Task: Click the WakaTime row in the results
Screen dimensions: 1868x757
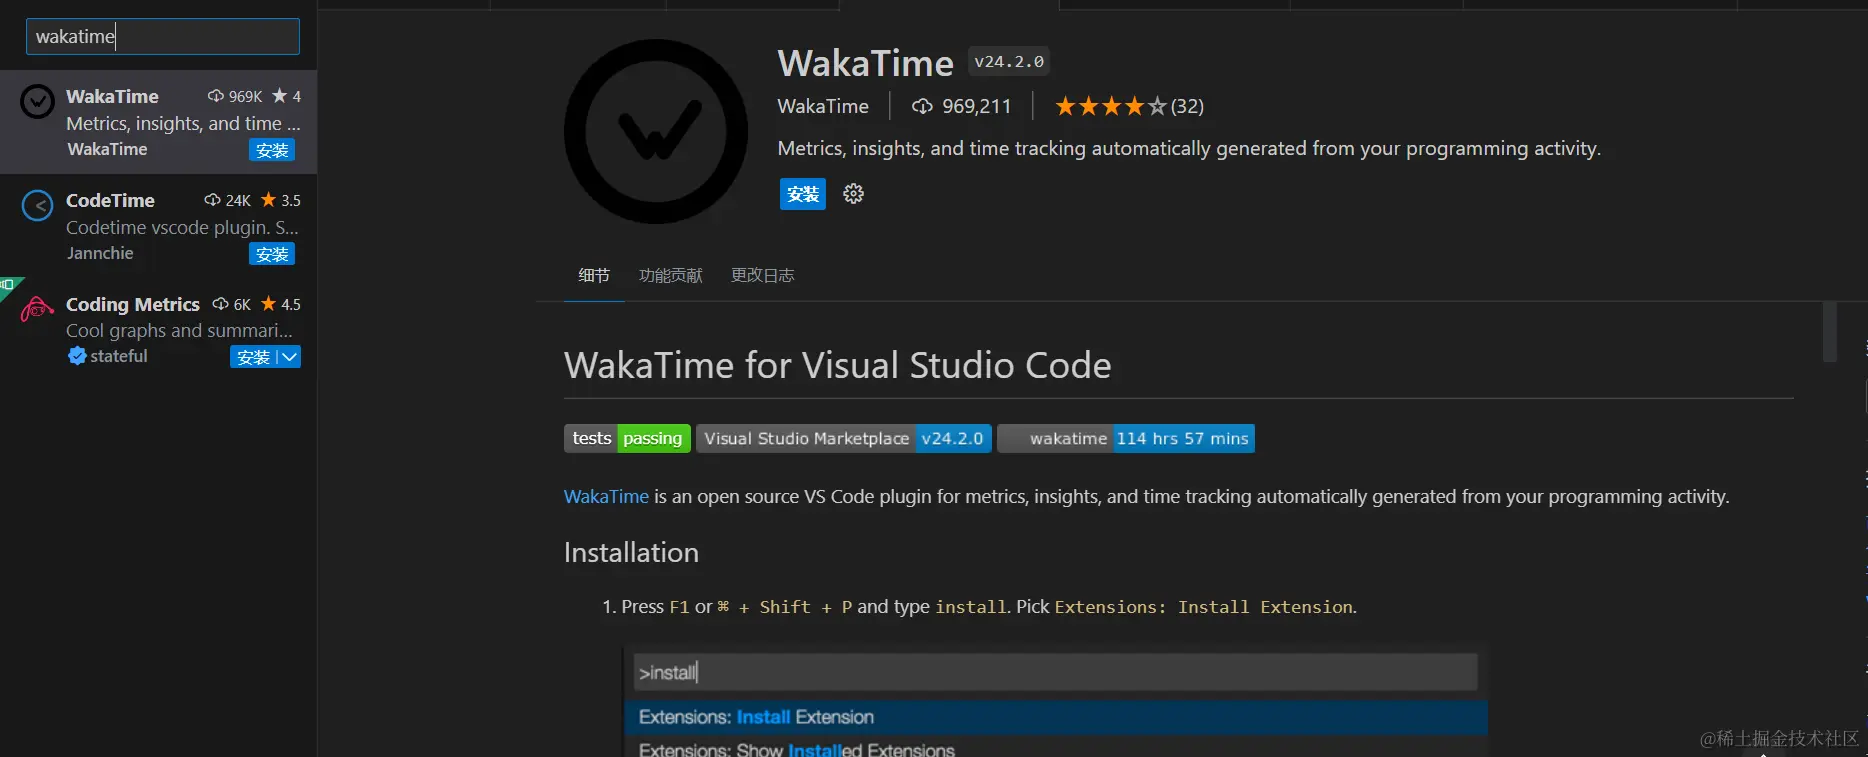Action: pos(159,122)
